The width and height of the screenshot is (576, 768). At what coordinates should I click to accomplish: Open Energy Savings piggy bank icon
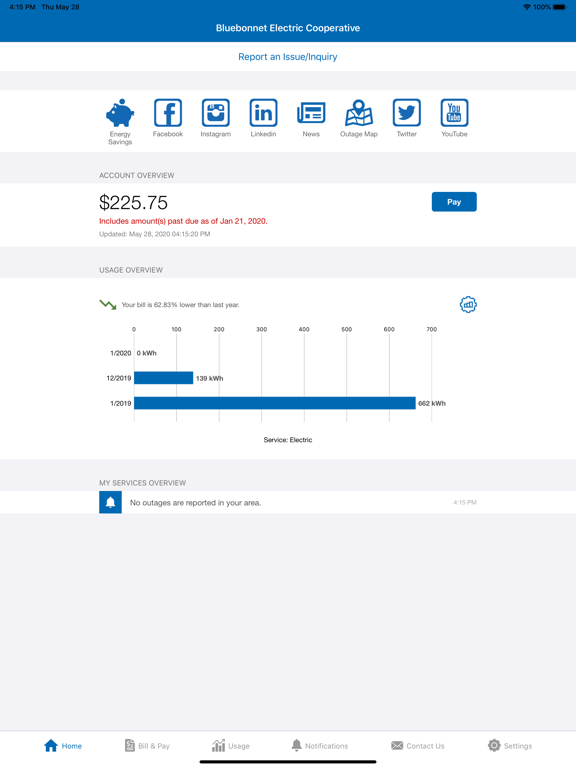point(120,113)
